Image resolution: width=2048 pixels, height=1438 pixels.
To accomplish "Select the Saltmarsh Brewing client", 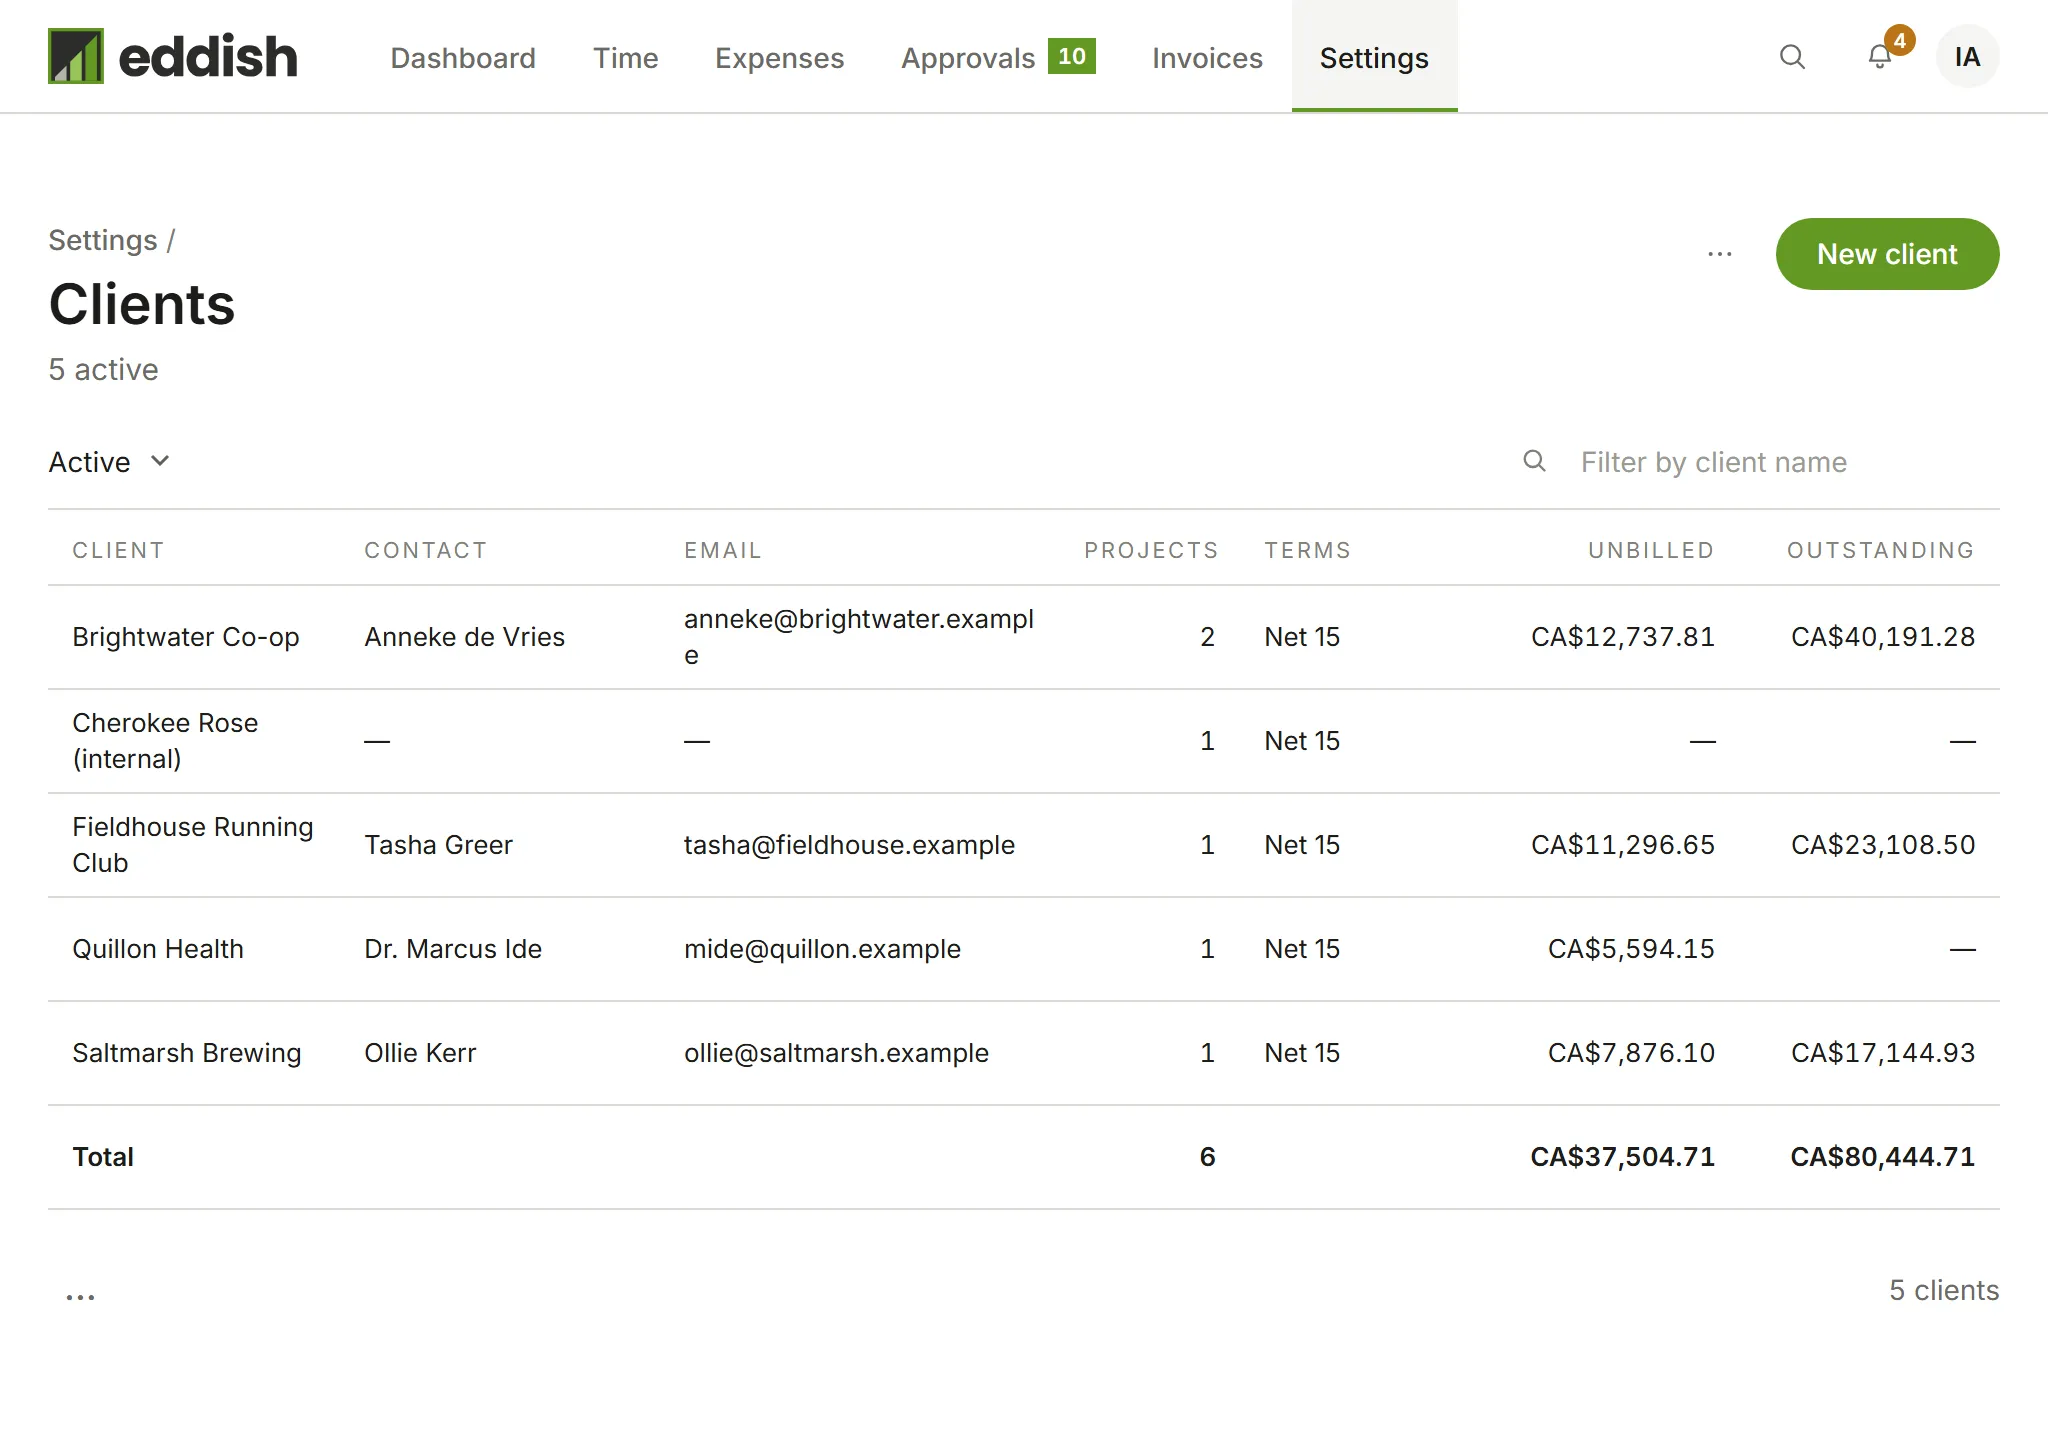I will click(187, 1053).
